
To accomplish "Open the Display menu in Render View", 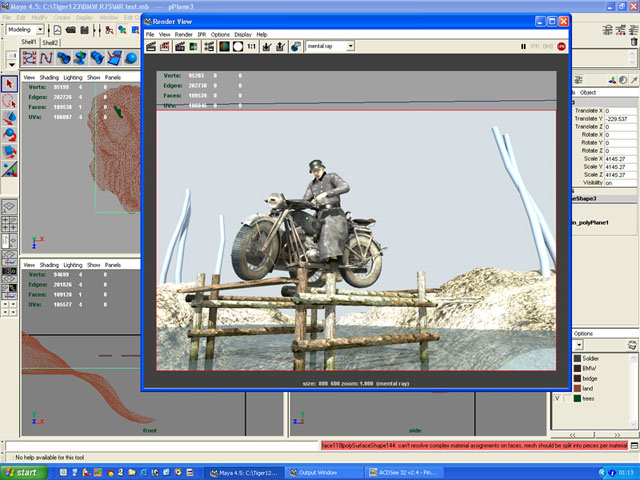I will [243, 34].
